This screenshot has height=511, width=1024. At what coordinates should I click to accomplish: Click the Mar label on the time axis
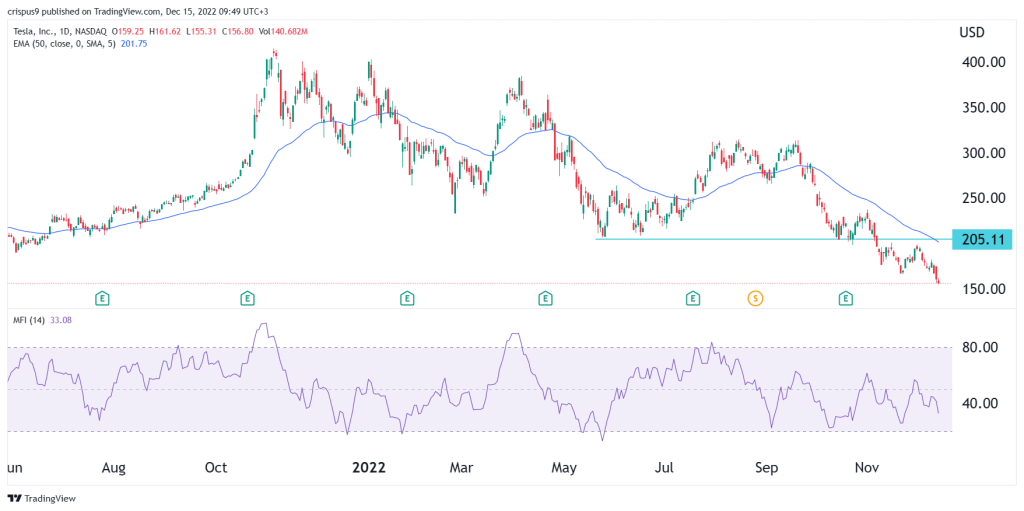(x=462, y=468)
